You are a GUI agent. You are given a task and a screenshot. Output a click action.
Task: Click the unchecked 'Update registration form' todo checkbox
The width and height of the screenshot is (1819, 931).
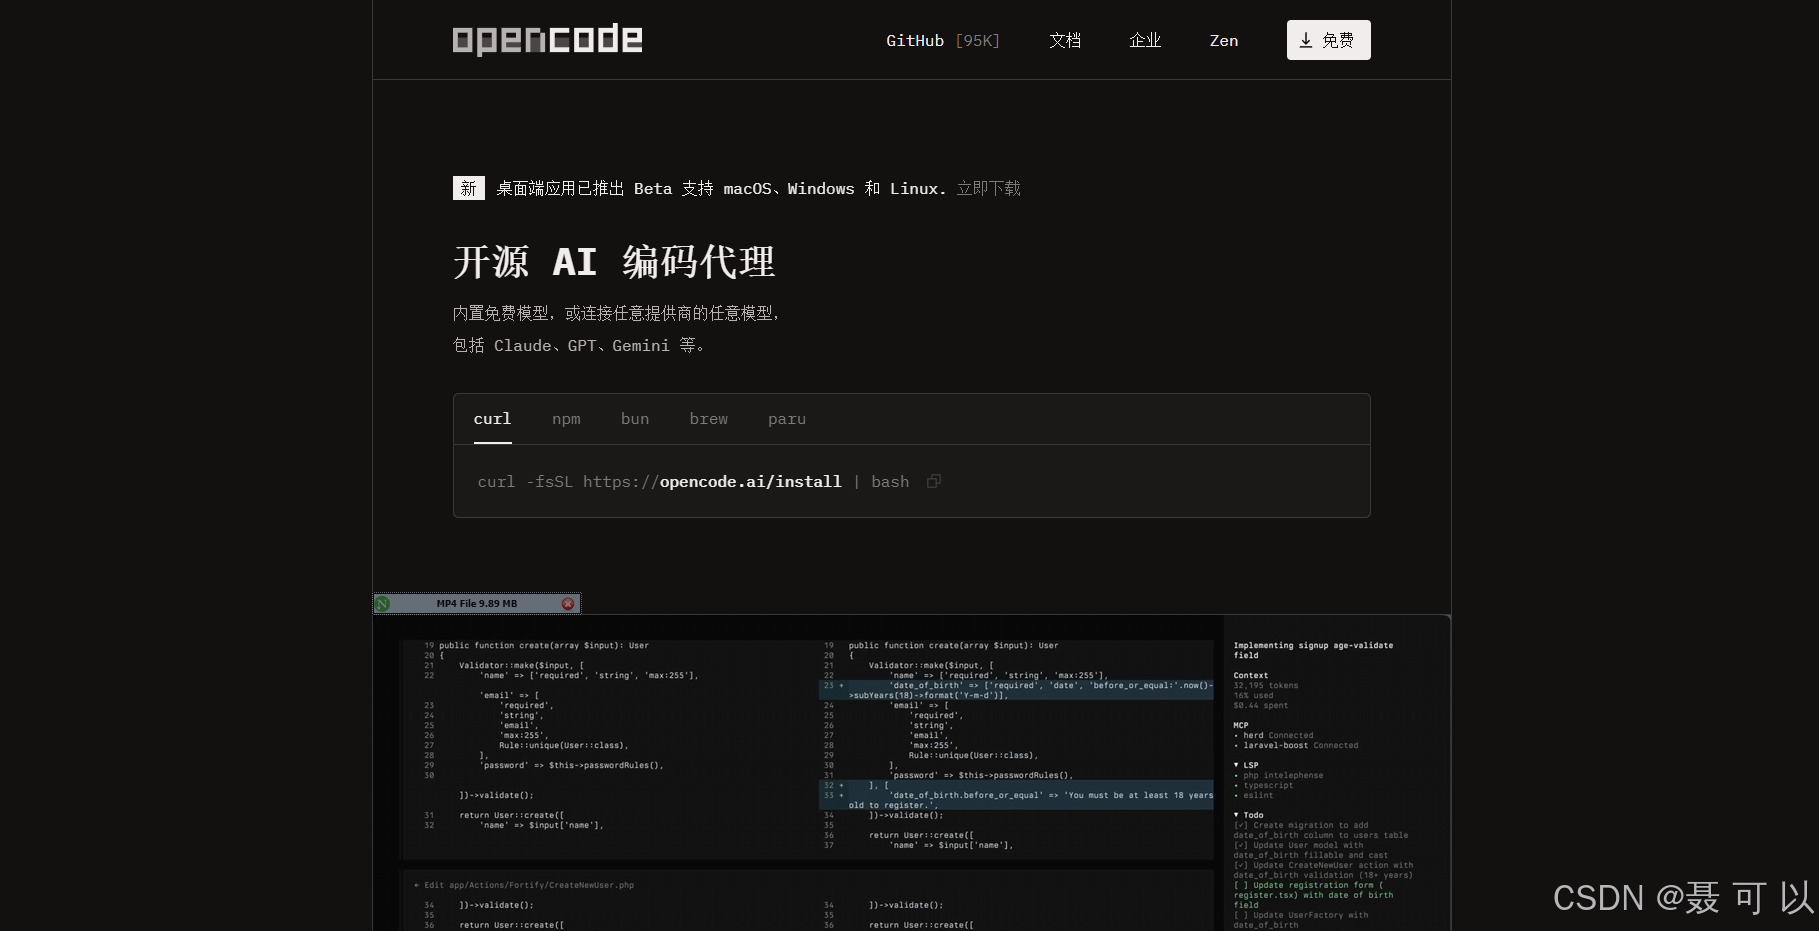(1241, 886)
